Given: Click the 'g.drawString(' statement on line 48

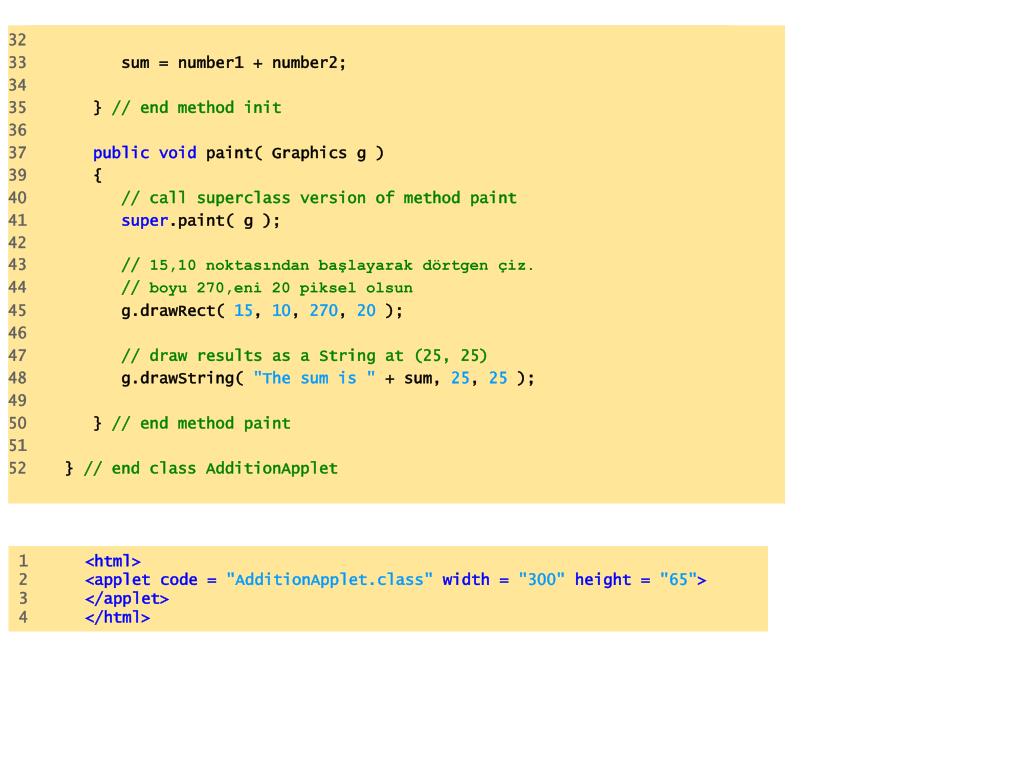Looking at the screenshot, I should [x=182, y=378].
